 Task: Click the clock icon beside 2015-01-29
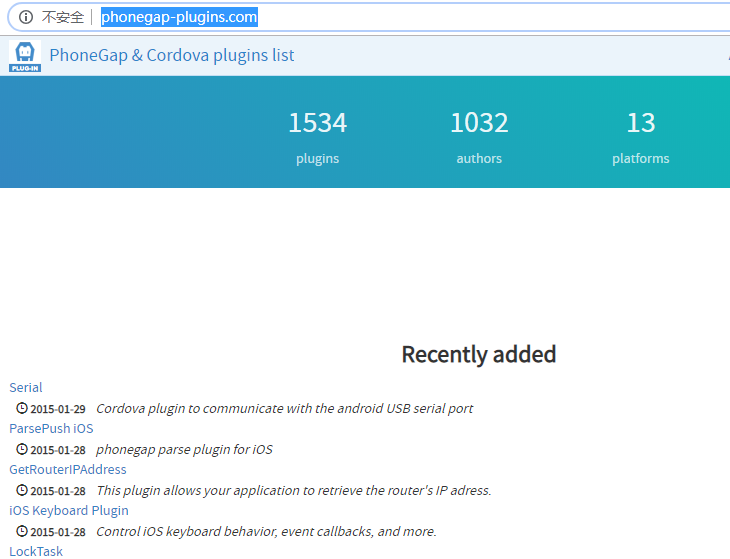click(x=22, y=408)
